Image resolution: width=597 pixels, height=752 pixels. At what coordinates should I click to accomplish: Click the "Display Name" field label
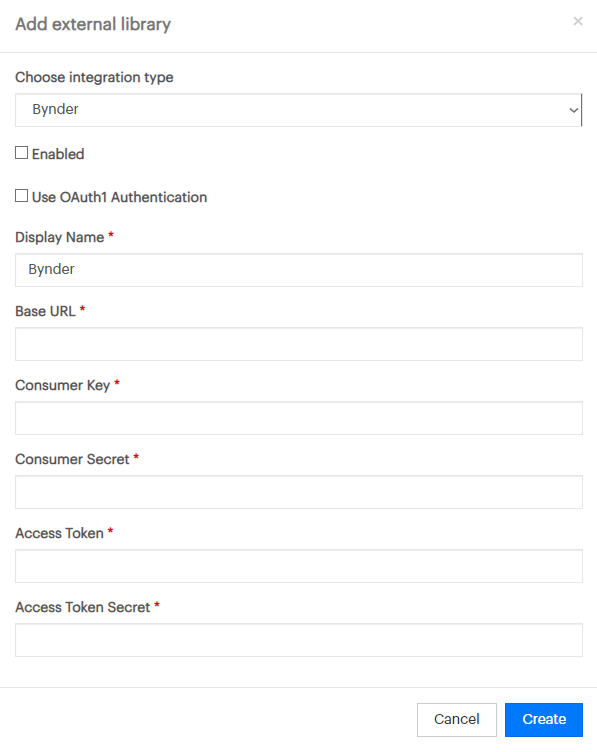tap(59, 237)
